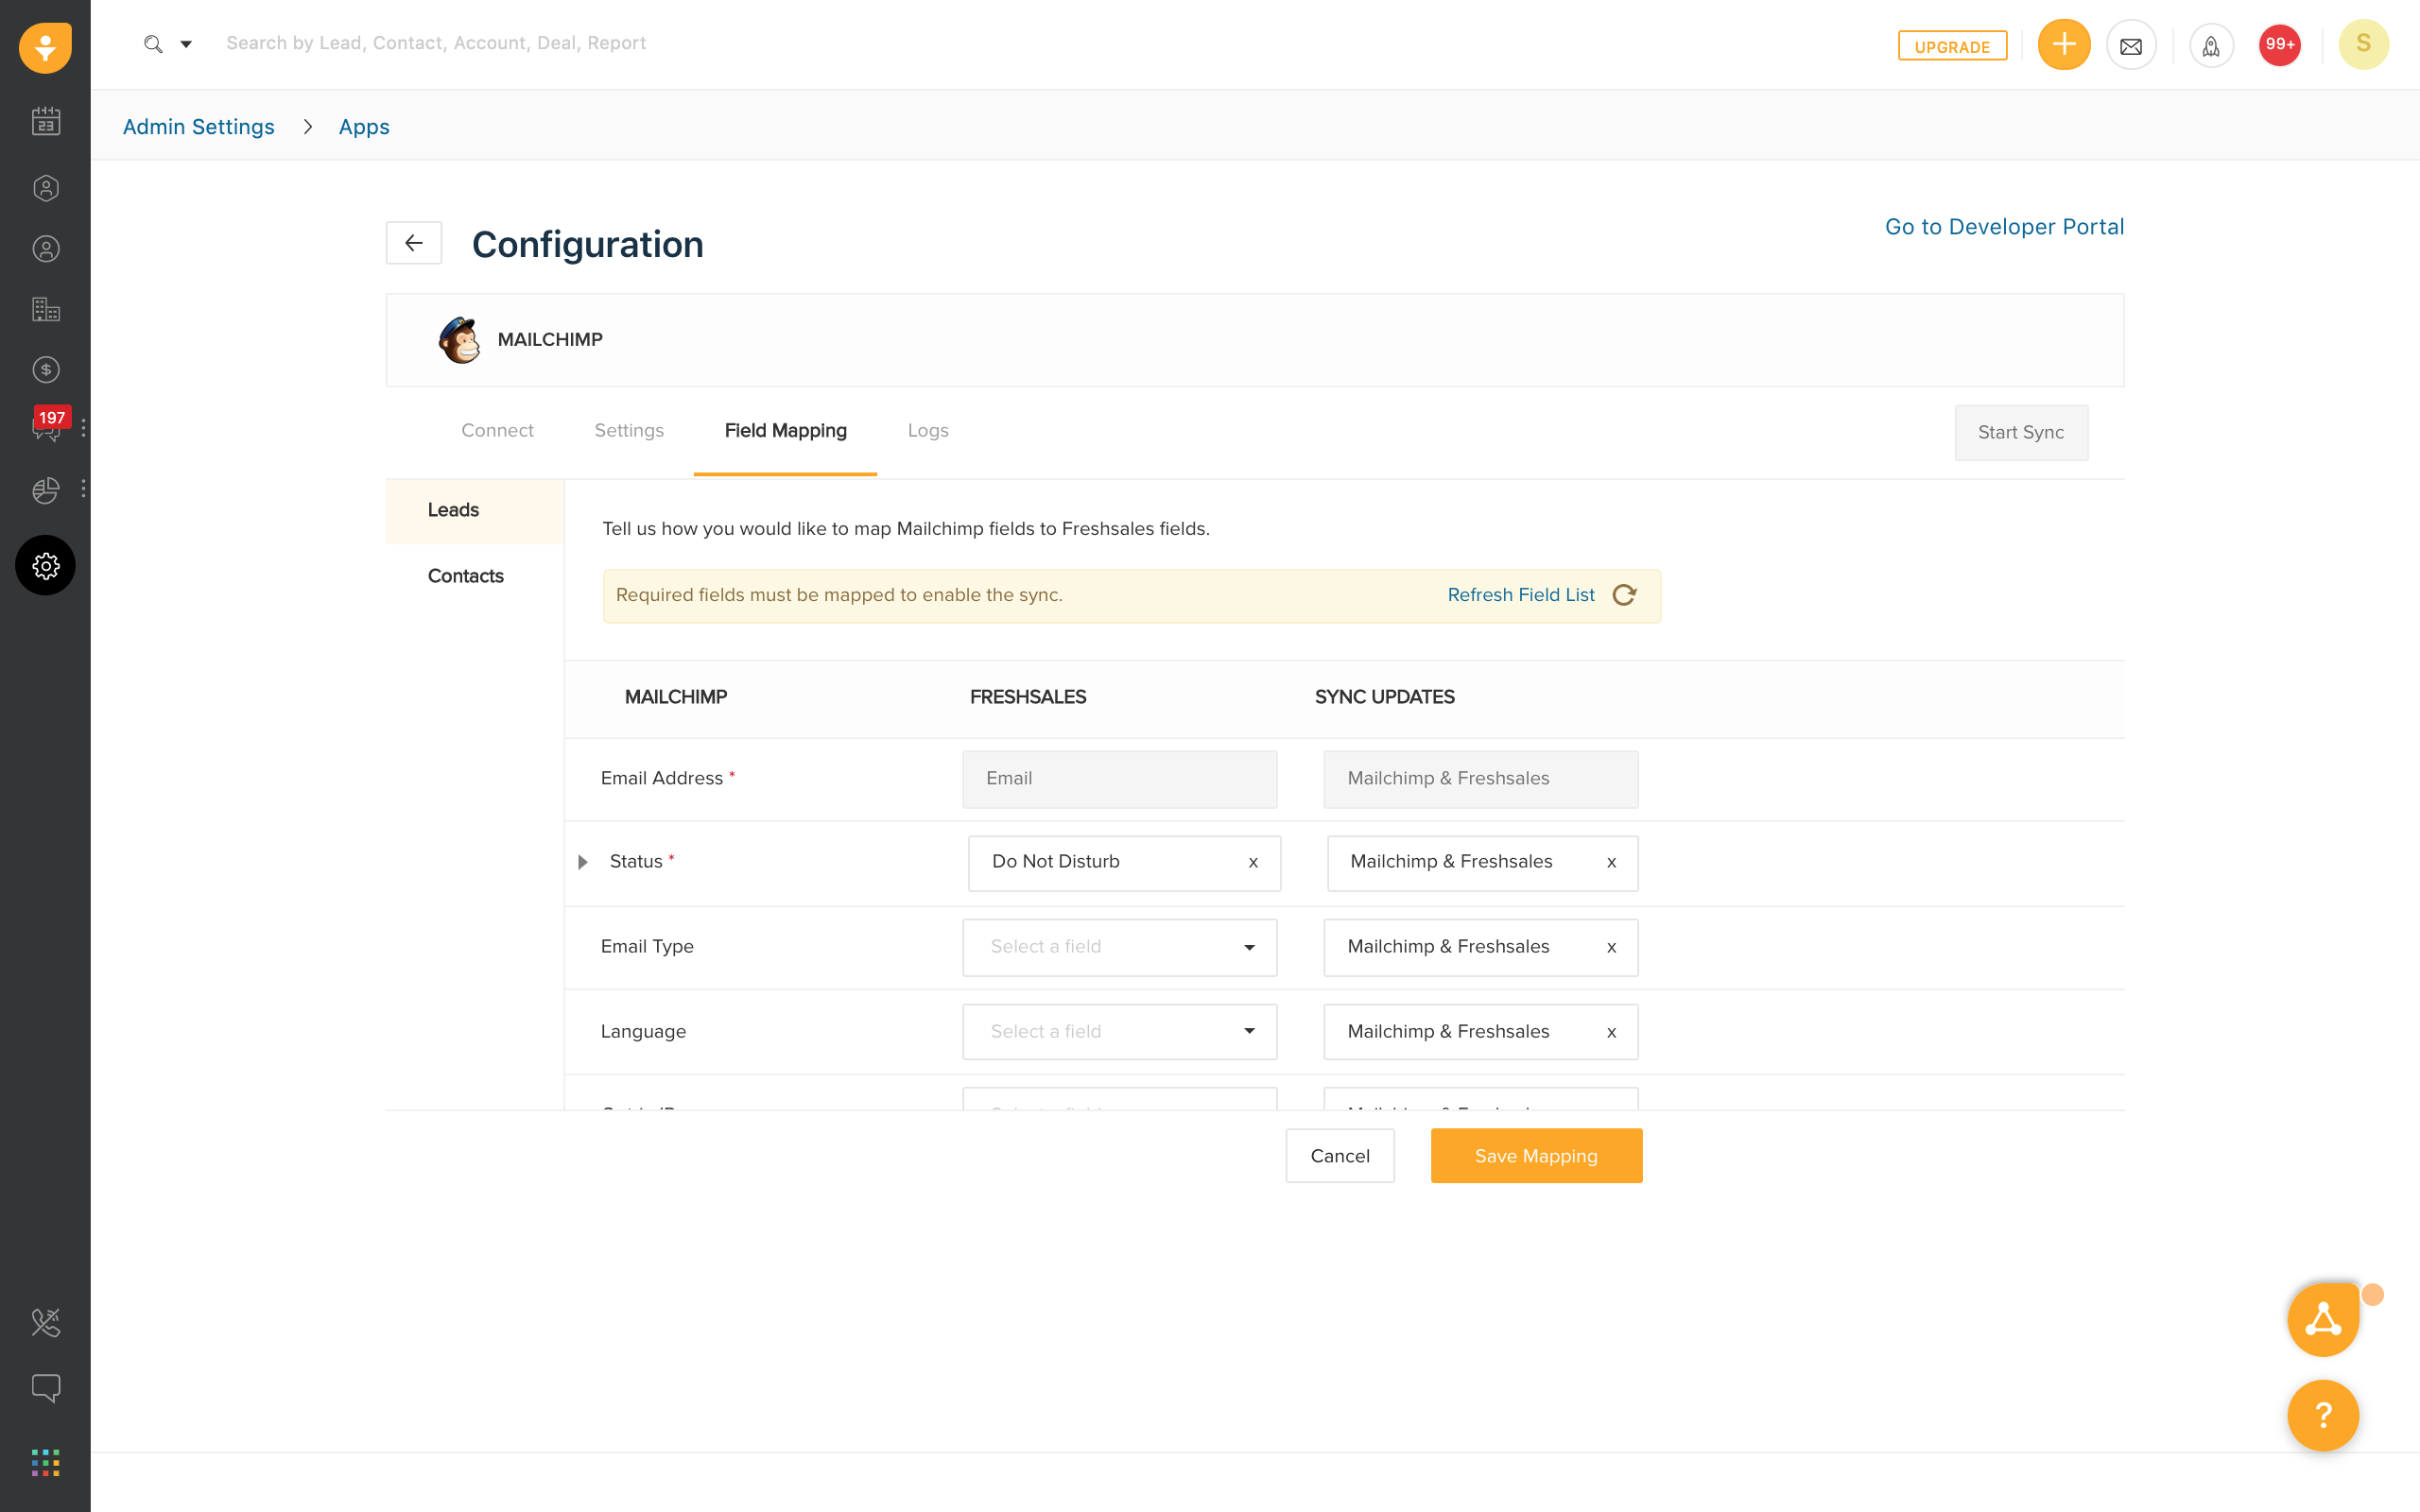Open the Deals dollar icon in sidebar
2420x1512 pixels.
point(45,370)
